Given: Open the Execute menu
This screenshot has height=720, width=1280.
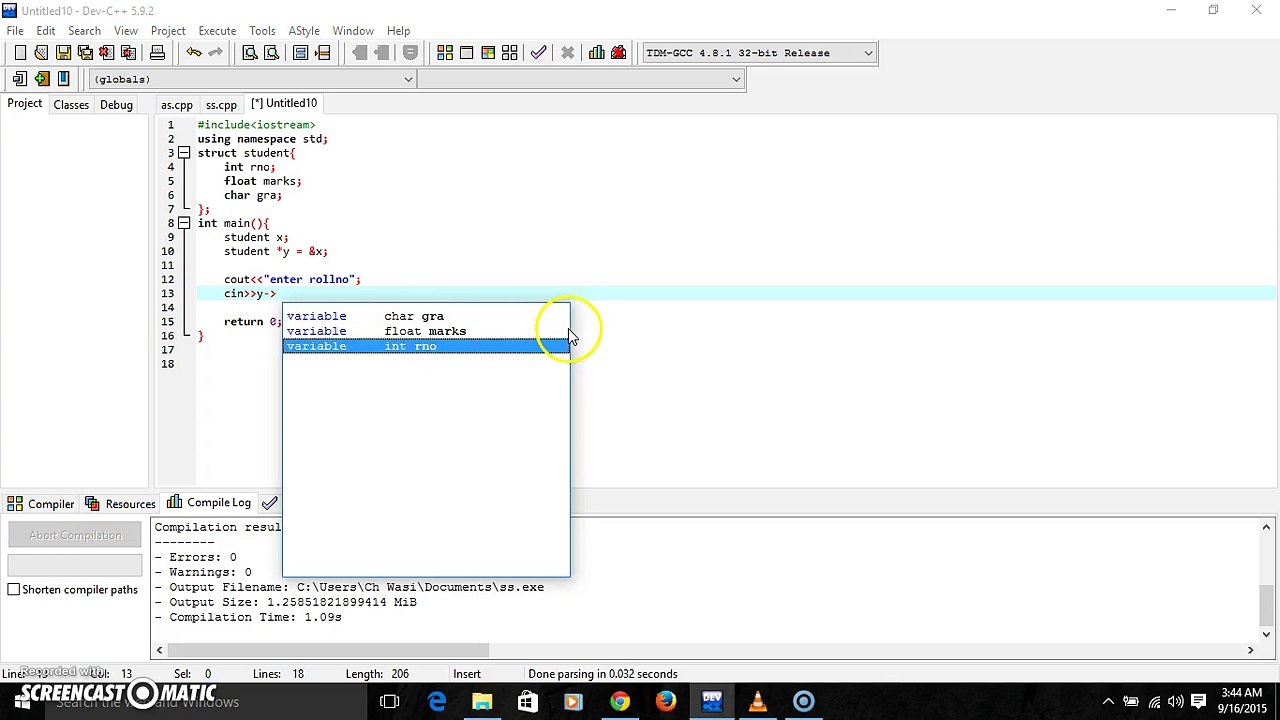Looking at the screenshot, I should tap(217, 31).
